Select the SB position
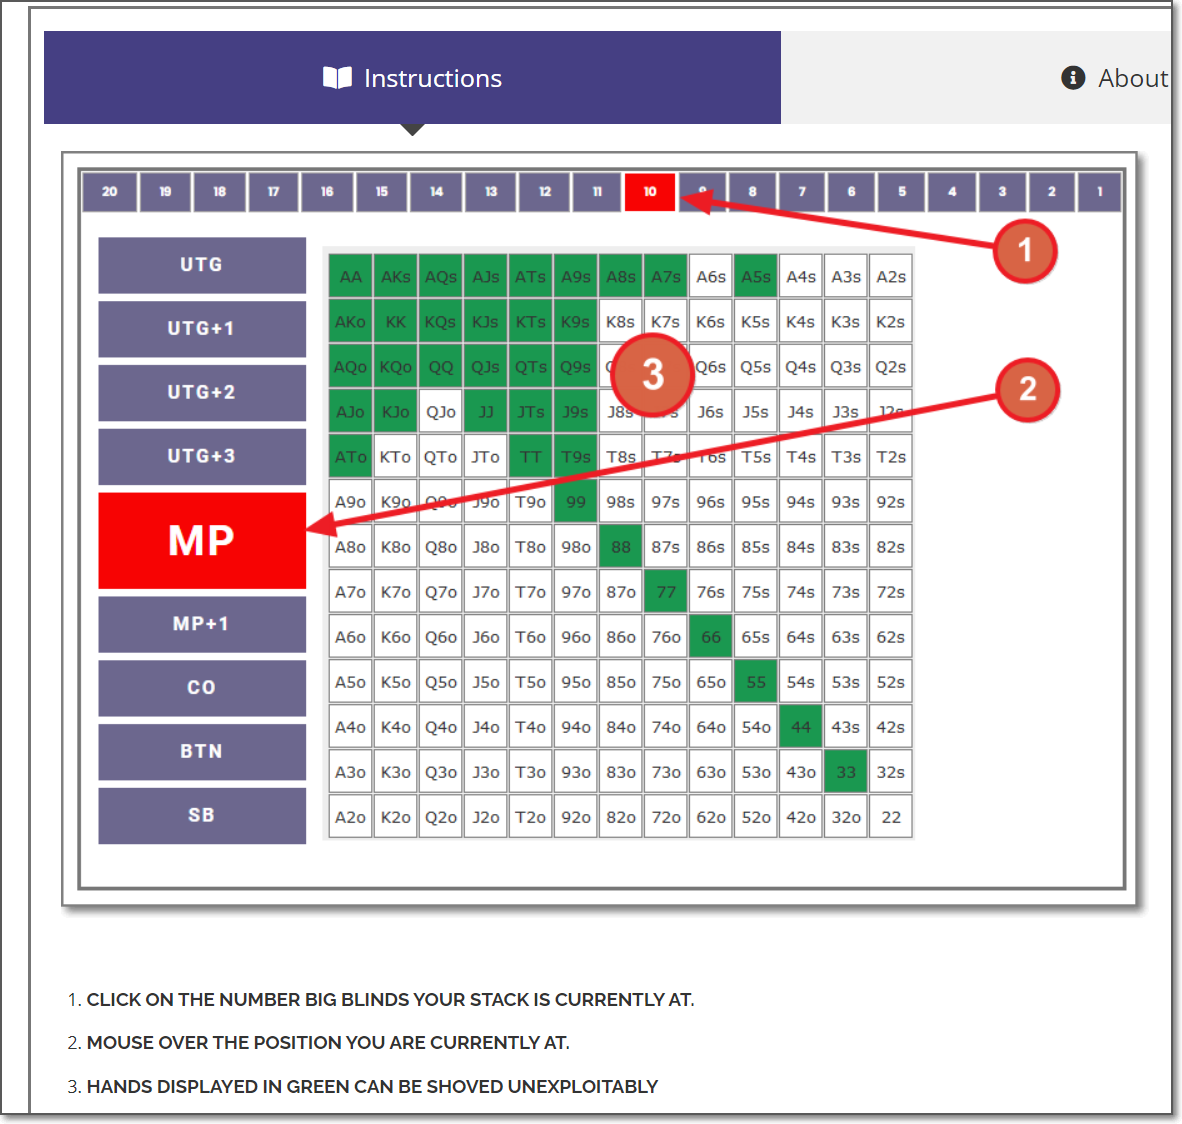Viewport: 1182px width, 1124px height. pos(201,815)
